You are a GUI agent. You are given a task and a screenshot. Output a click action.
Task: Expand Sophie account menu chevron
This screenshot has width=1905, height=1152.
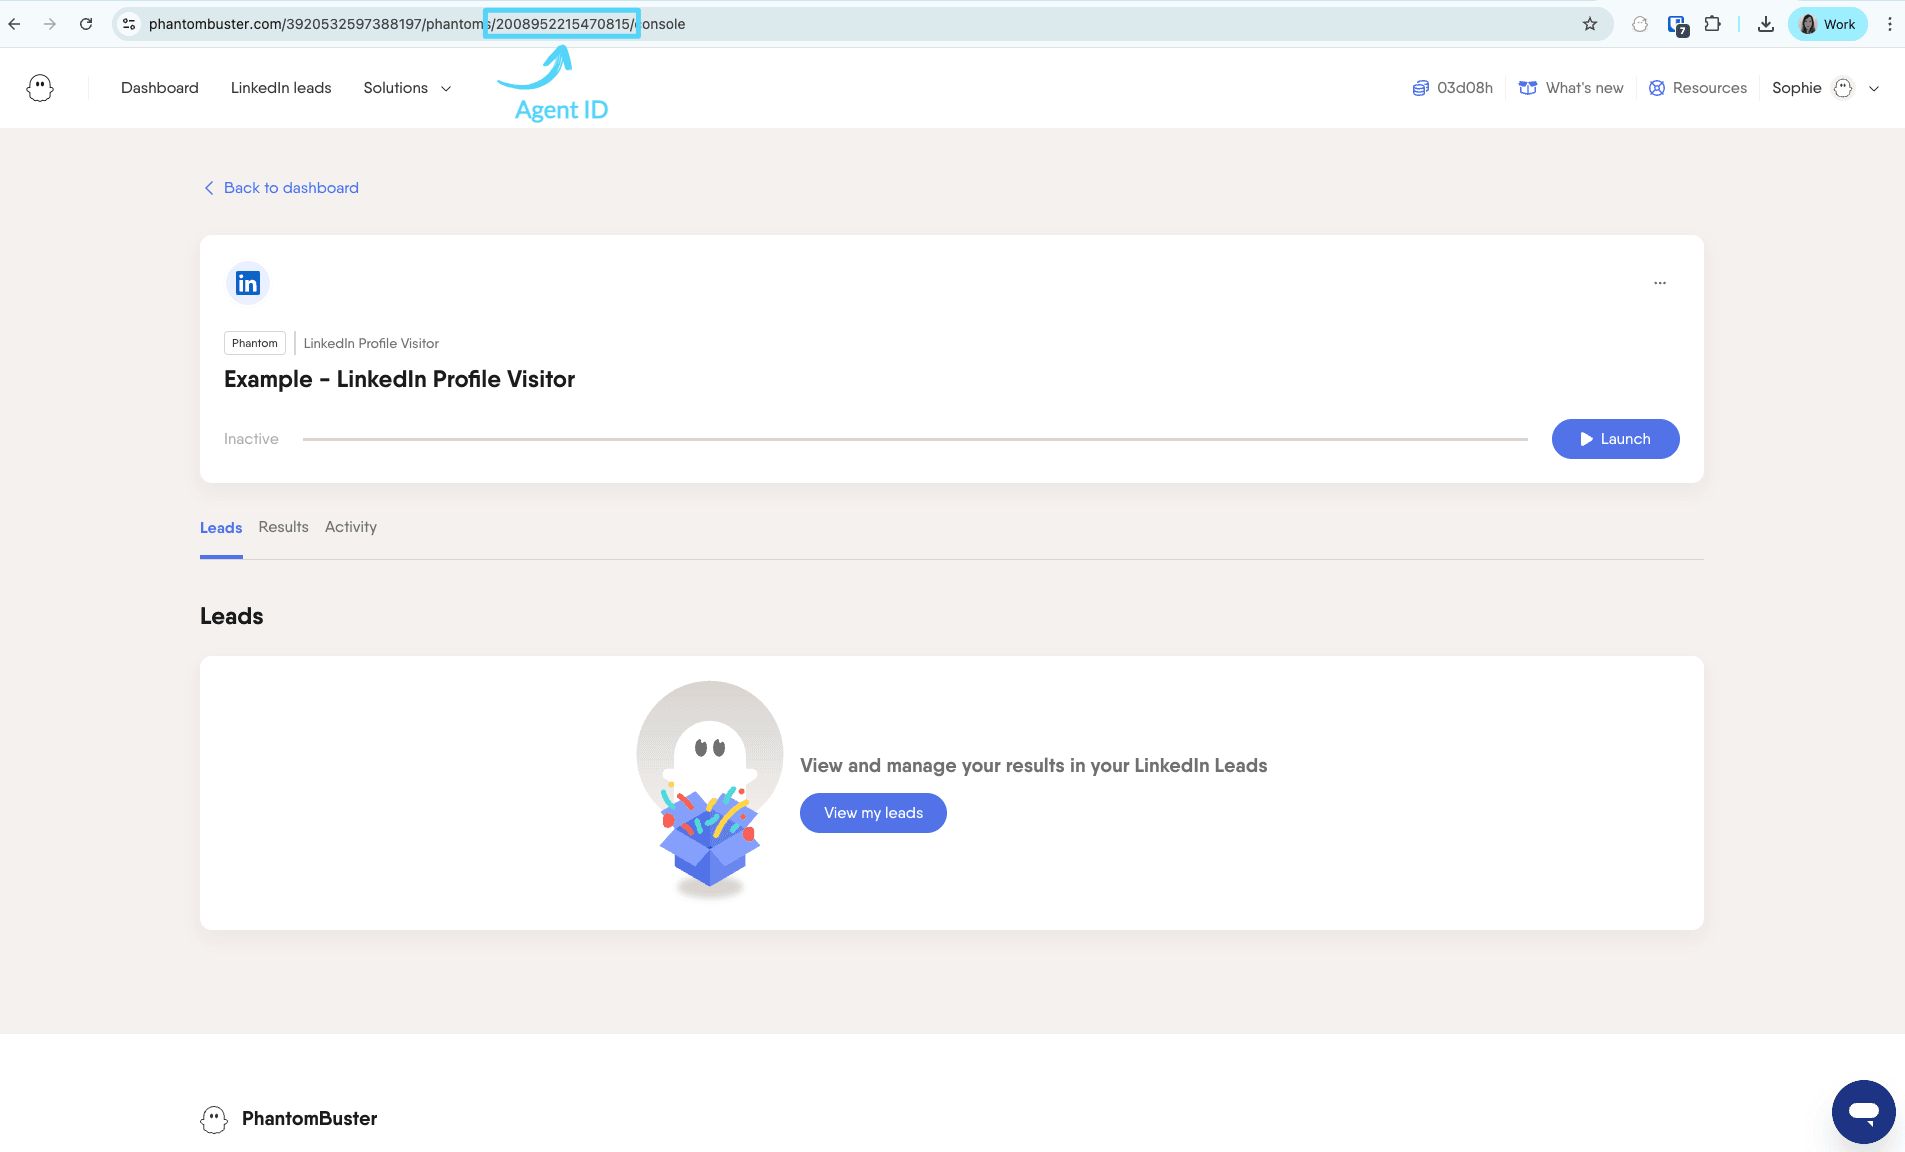(1874, 88)
